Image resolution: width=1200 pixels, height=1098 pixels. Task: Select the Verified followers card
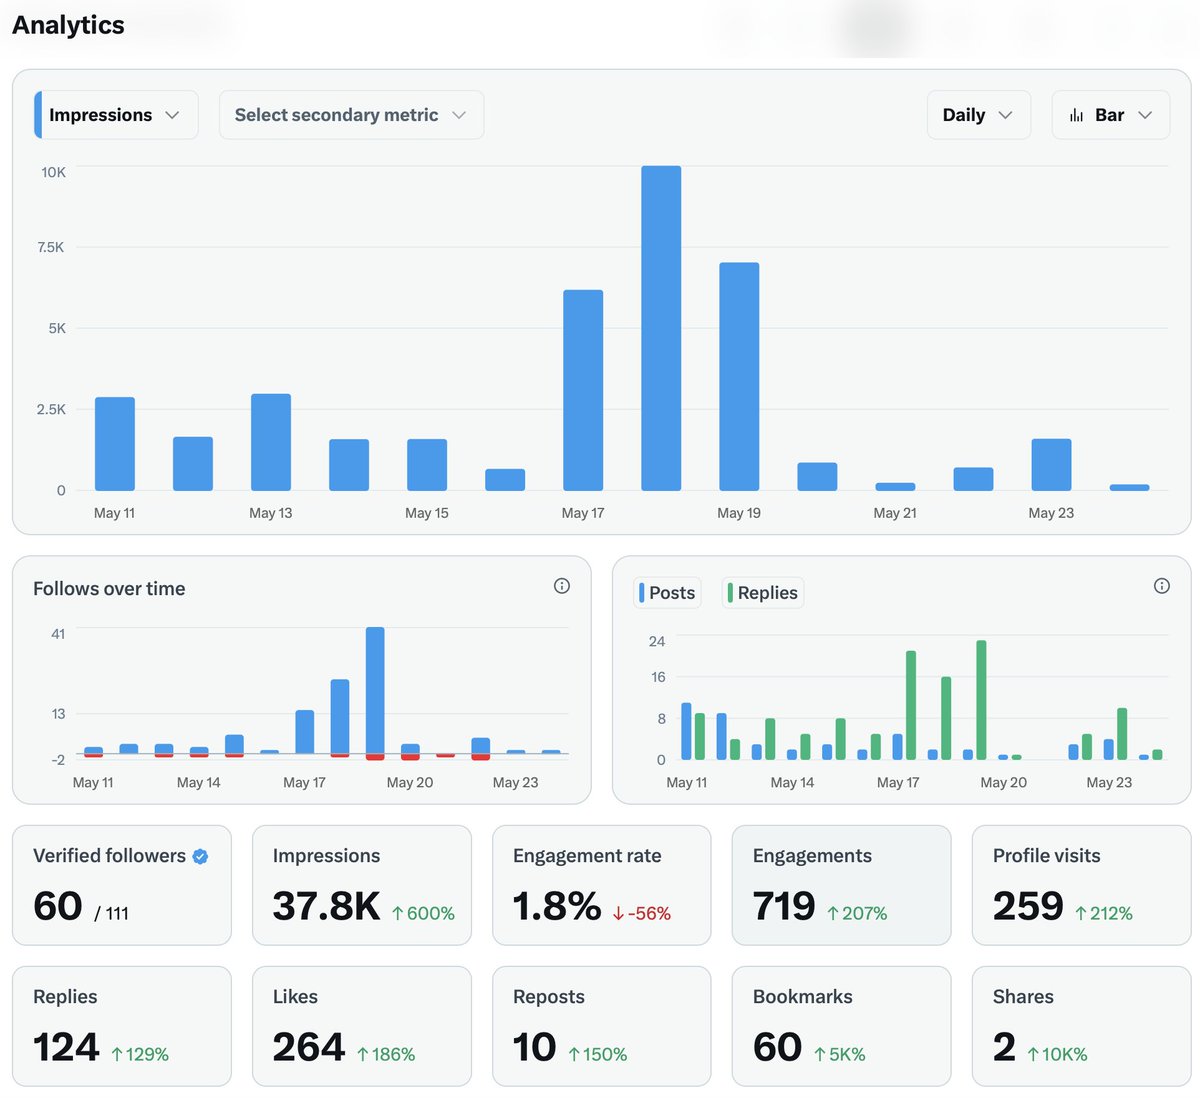122,885
